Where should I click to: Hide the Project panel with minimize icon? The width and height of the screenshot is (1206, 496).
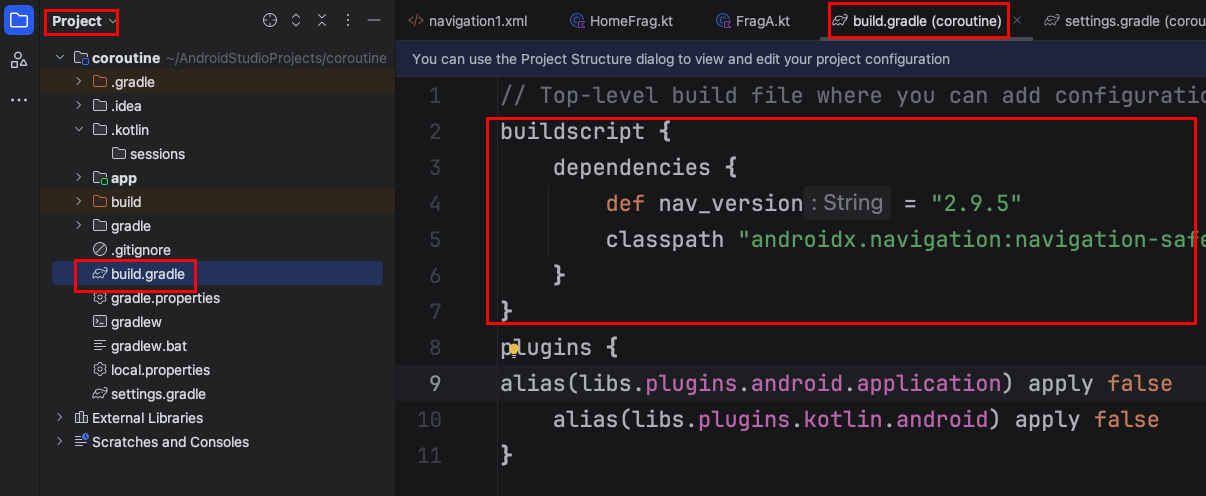[x=374, y=21]
